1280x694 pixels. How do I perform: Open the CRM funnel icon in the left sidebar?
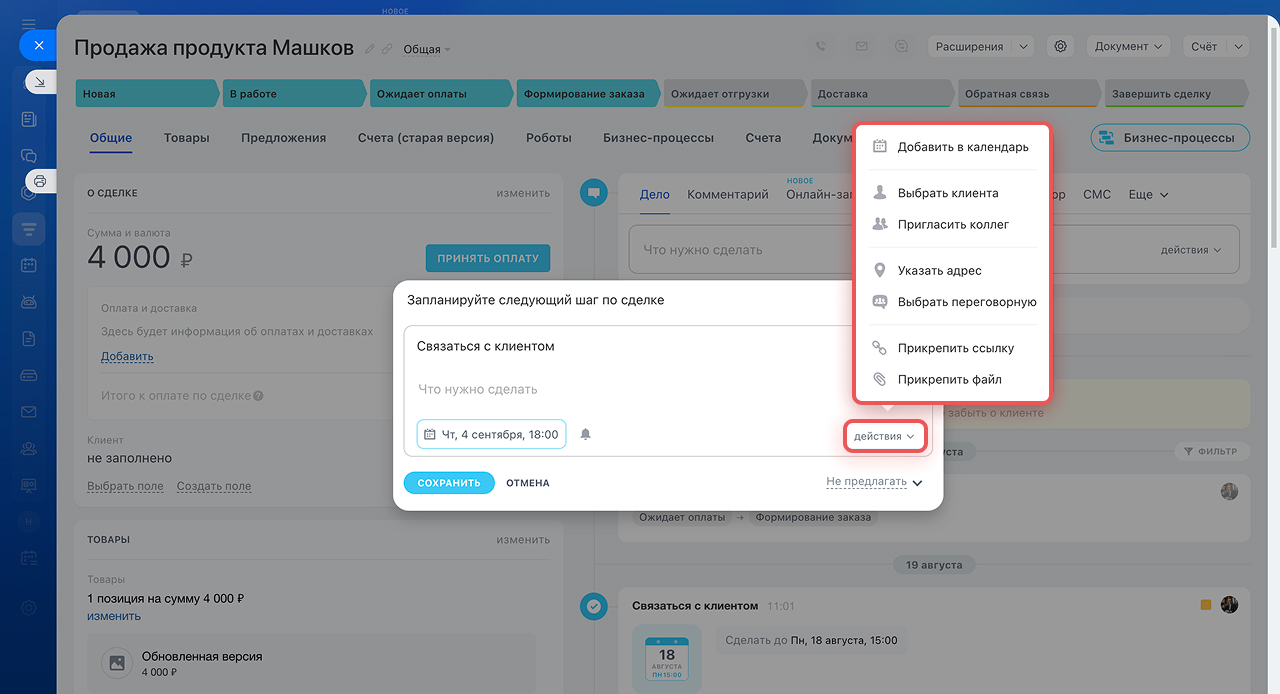click(x=29, y=229)
